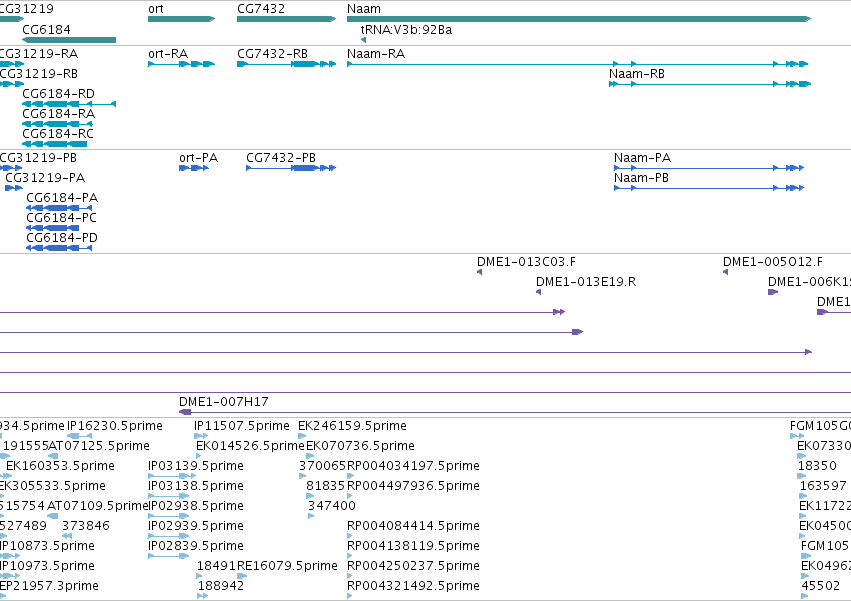Click the RP004321492.5prime EST label

413,587
